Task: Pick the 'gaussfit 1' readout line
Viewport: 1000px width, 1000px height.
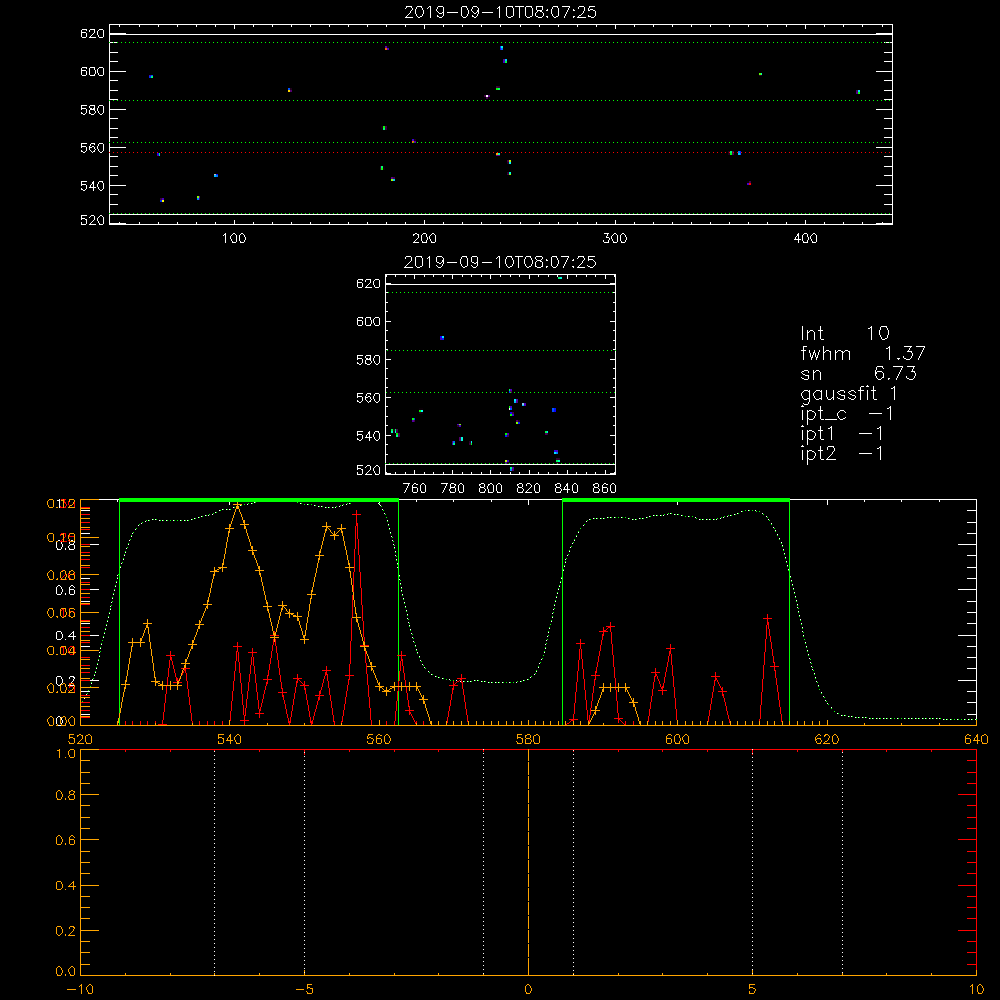Action: coord(849,393)
